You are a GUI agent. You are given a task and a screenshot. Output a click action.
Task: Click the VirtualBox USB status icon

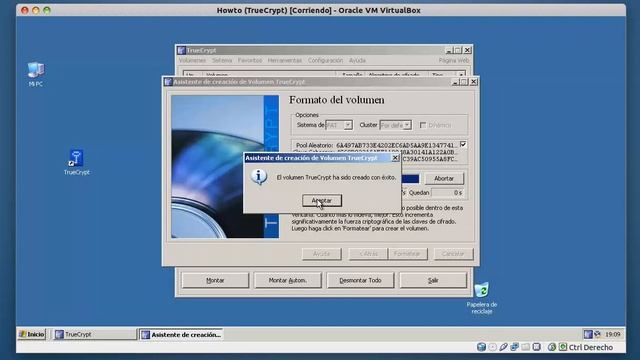503,347
